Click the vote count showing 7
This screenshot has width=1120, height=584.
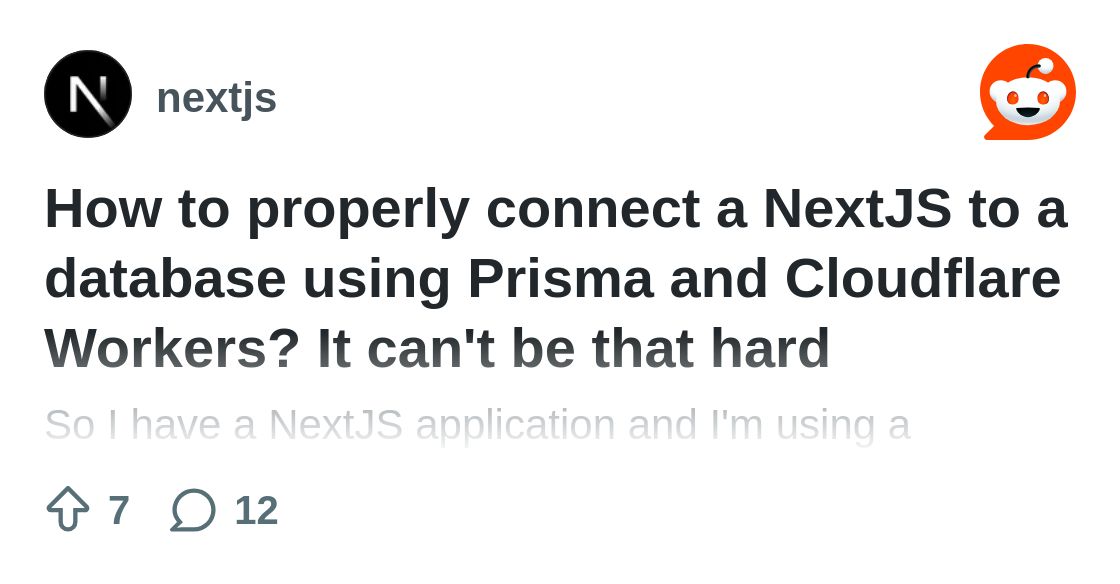click(119, 509)
